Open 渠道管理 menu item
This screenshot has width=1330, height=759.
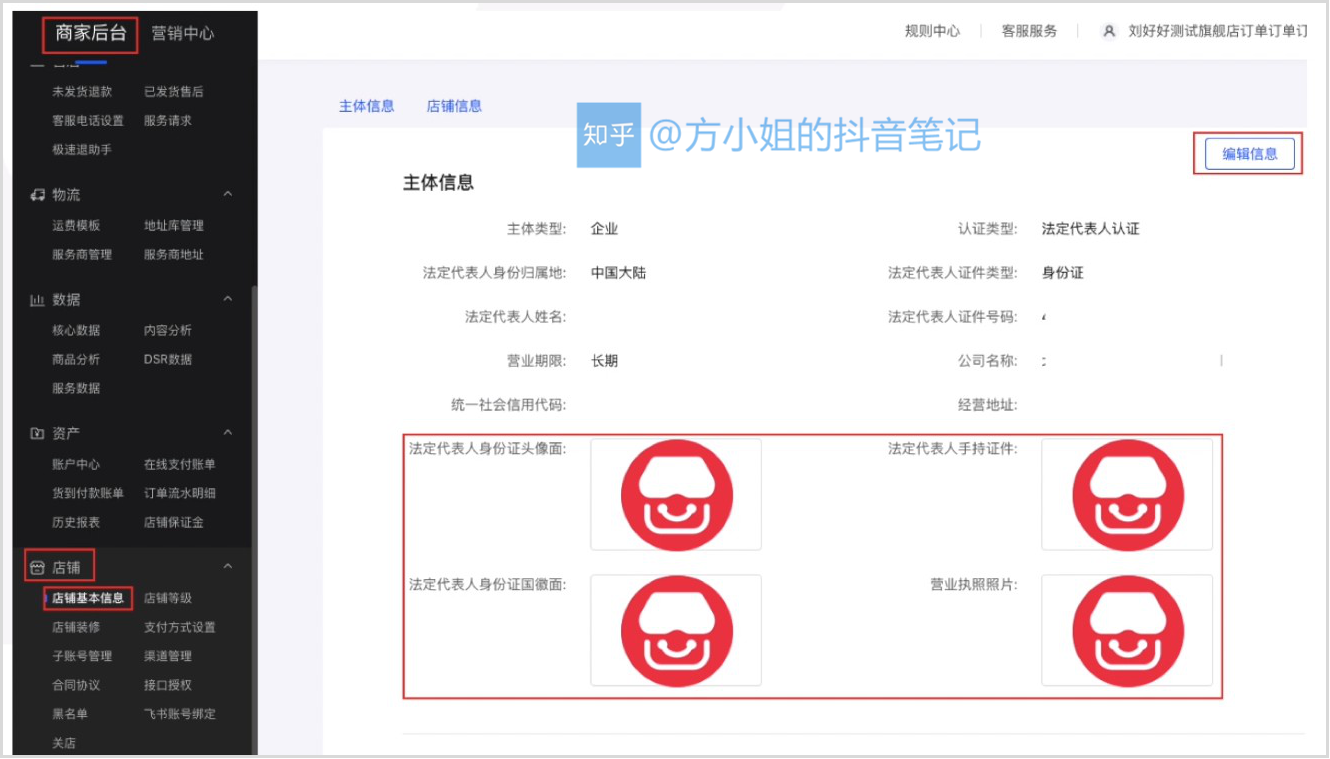tap(168, 657)
